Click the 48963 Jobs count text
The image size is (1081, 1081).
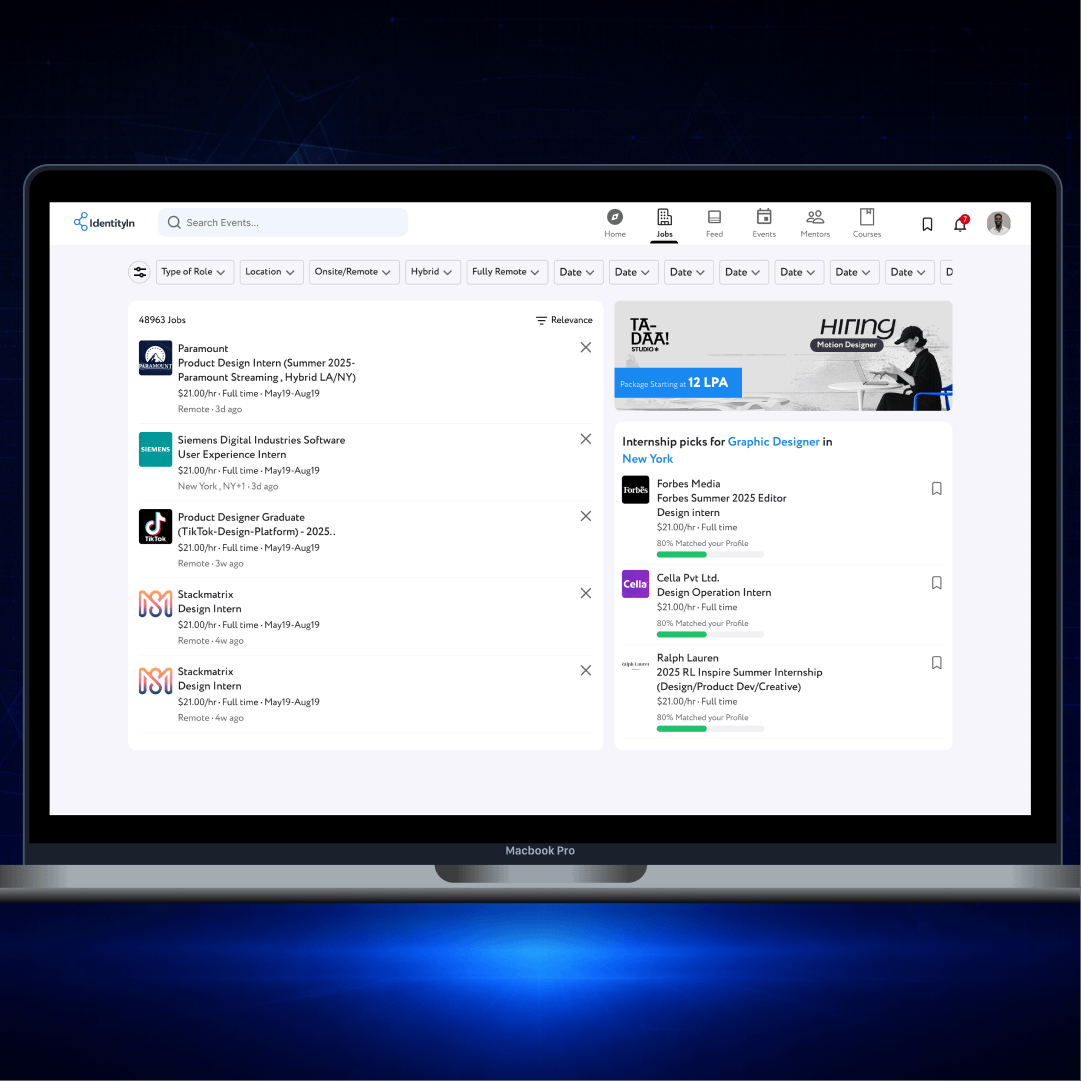click(x=162, y=320)
